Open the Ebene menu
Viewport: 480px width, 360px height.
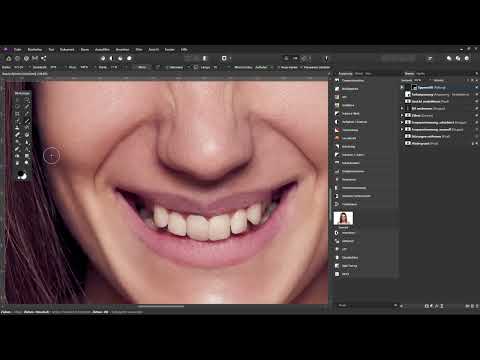(x=85, y=50)
